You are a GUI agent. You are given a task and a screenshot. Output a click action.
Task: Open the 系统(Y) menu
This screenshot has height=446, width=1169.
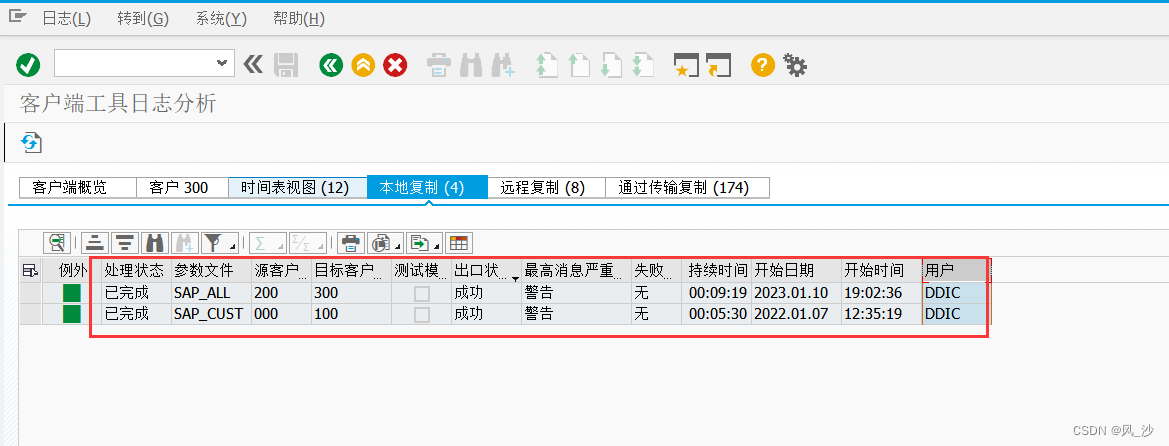click(x=221, y=19)
